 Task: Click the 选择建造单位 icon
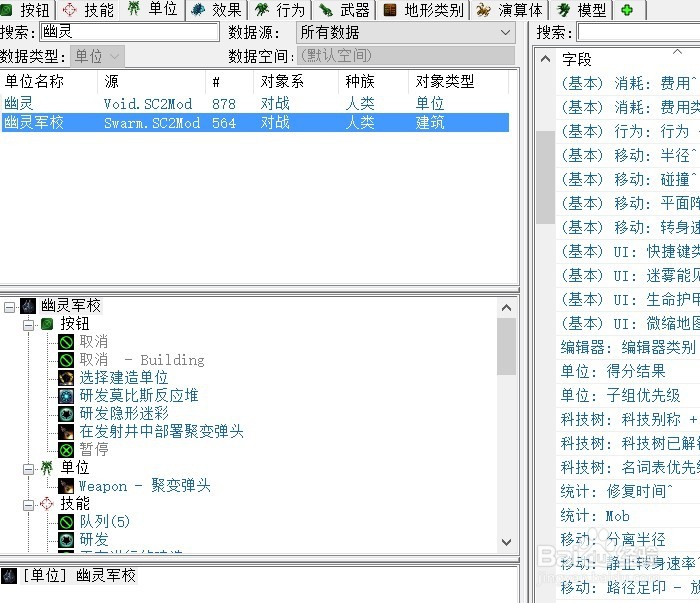pos(66,378)
